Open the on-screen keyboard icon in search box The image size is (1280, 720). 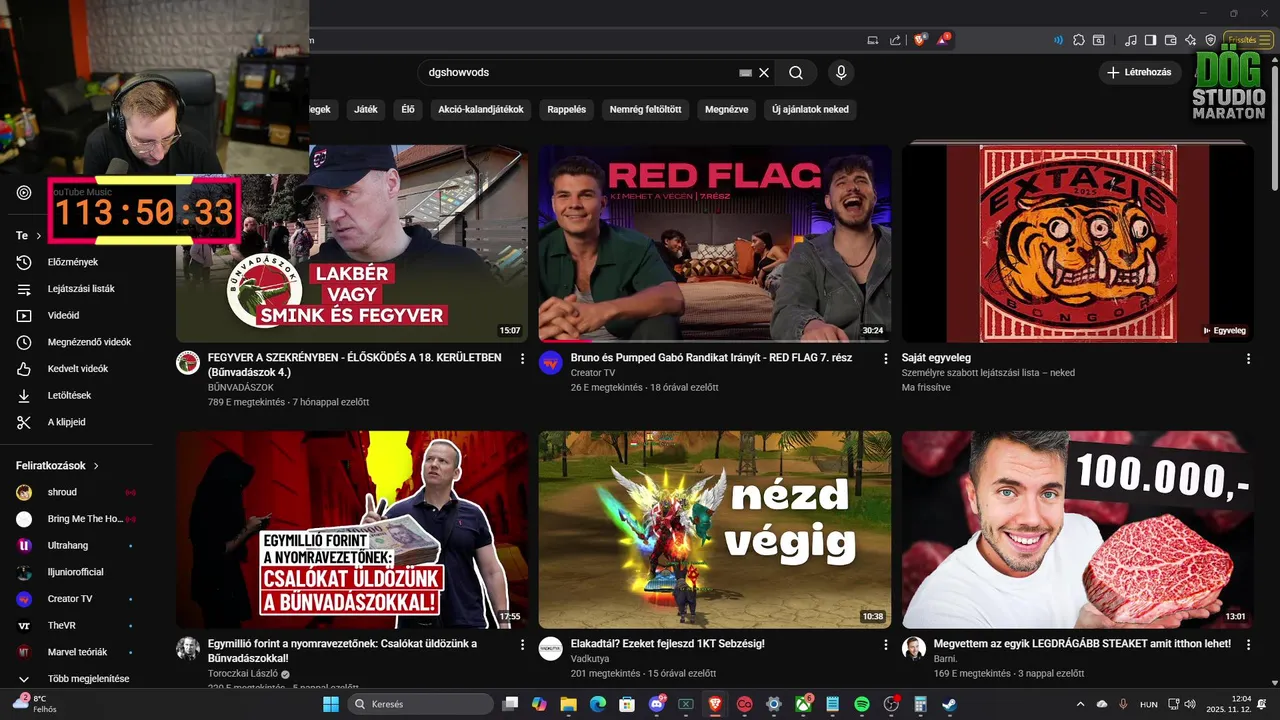745,72
